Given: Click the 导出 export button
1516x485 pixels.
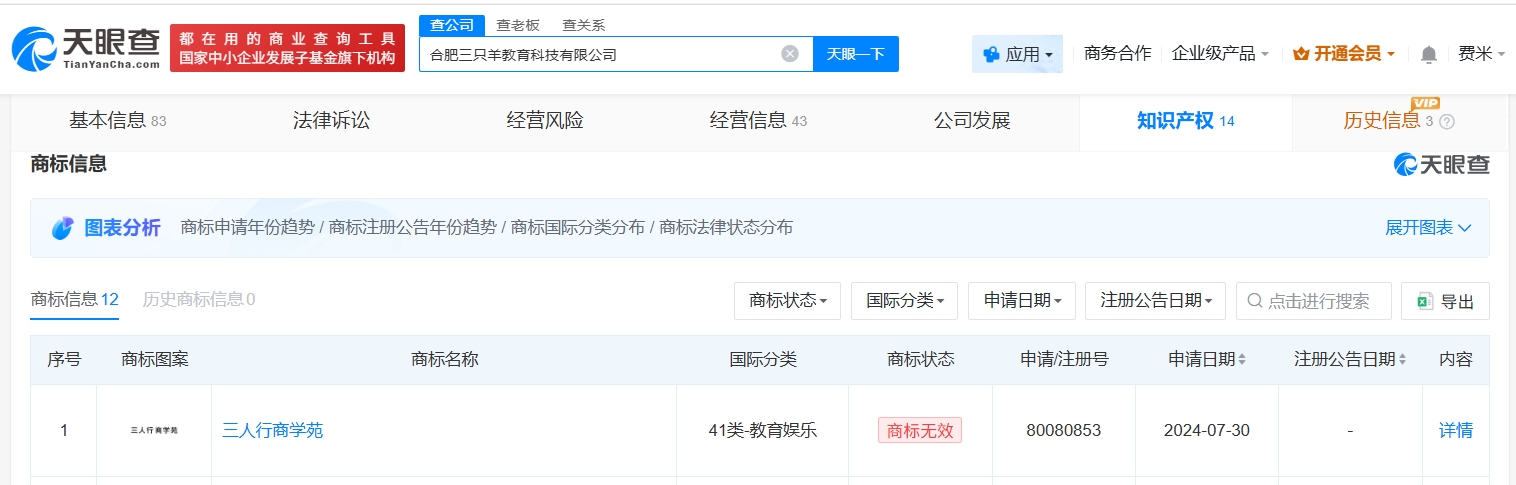Looking at the screenshot, I should click(1445, 301).
